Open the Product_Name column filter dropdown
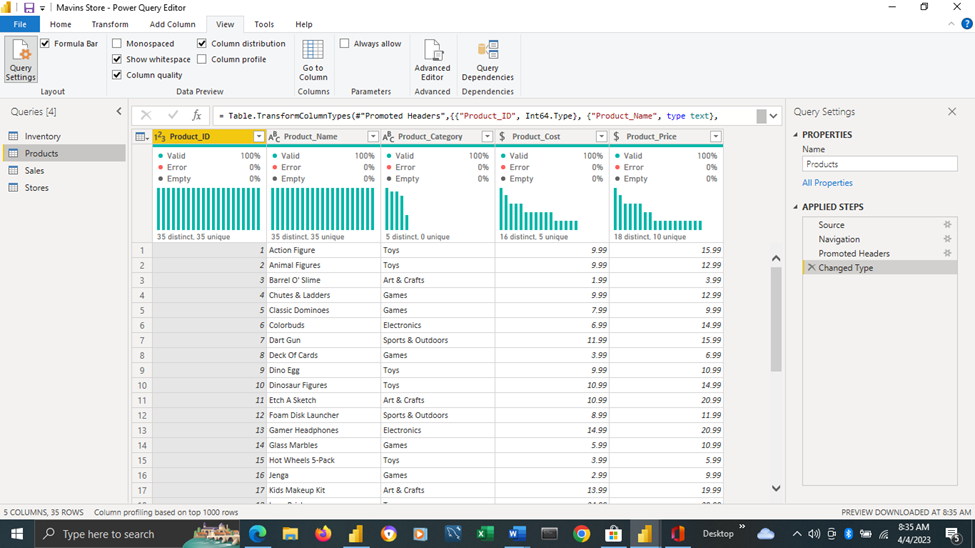Viewport: 975px width, 548px height. [x=372, y=136]
